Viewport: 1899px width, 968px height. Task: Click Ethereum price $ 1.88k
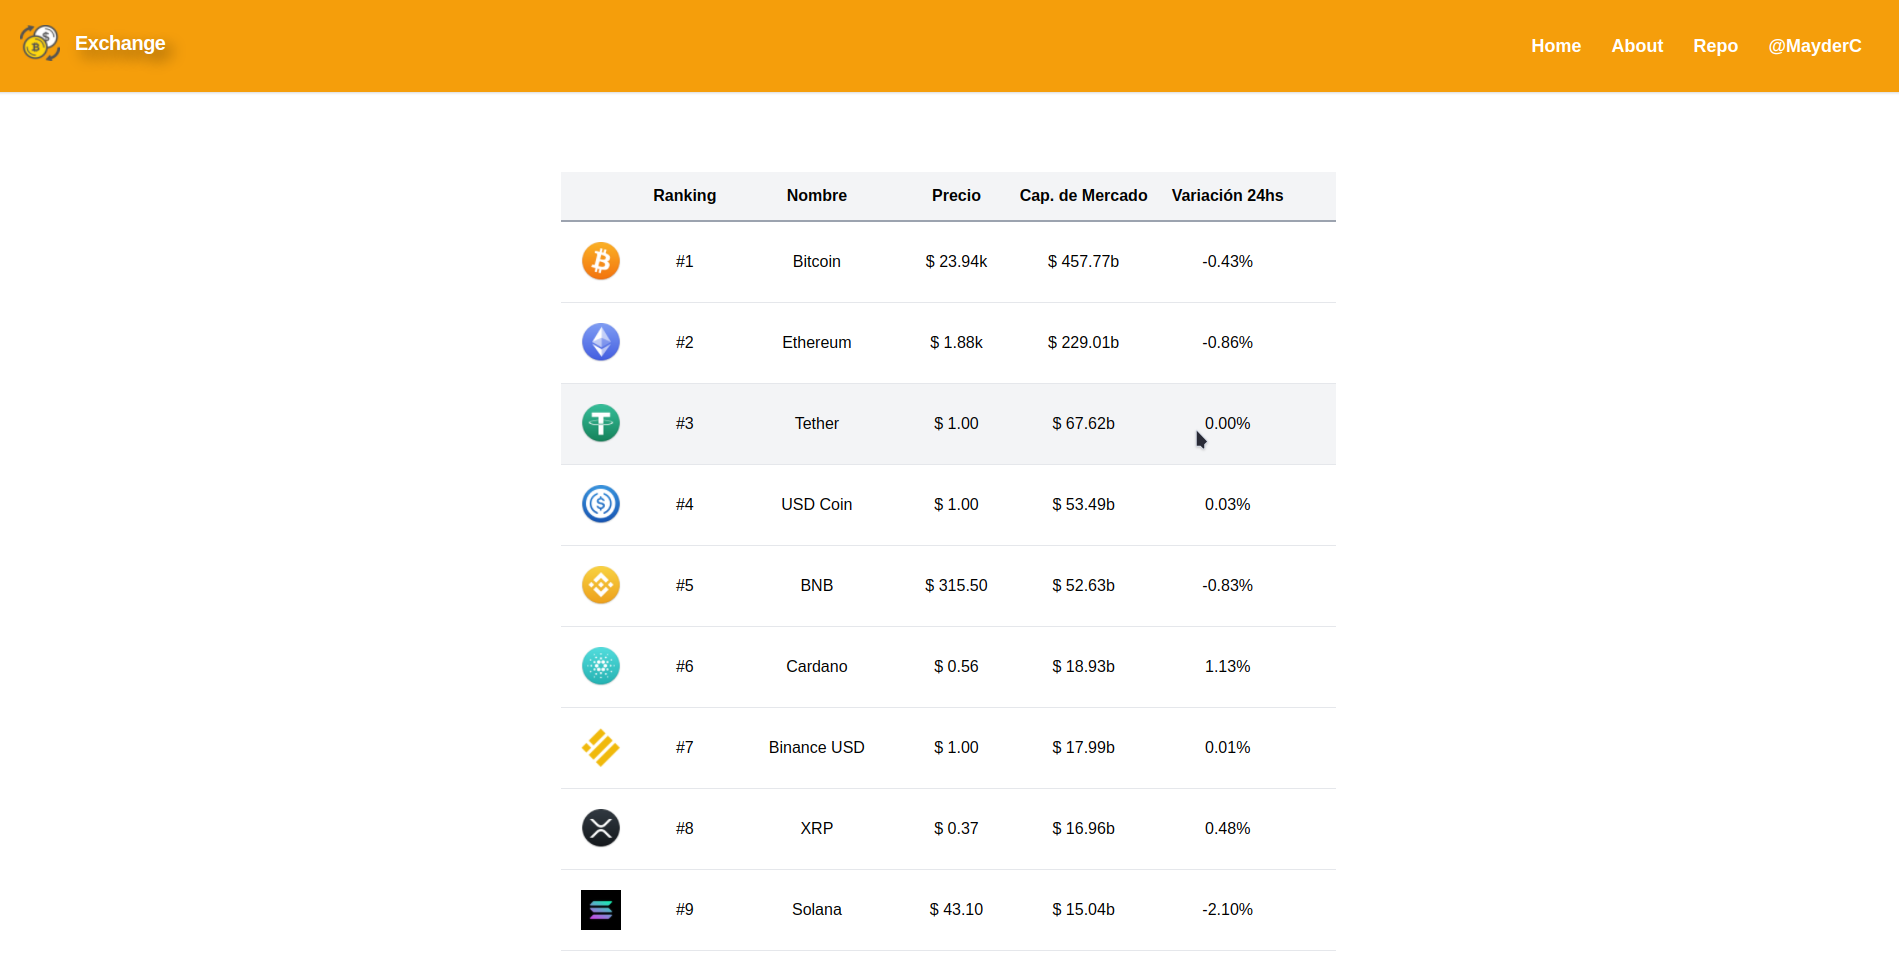tap(956, 342)
